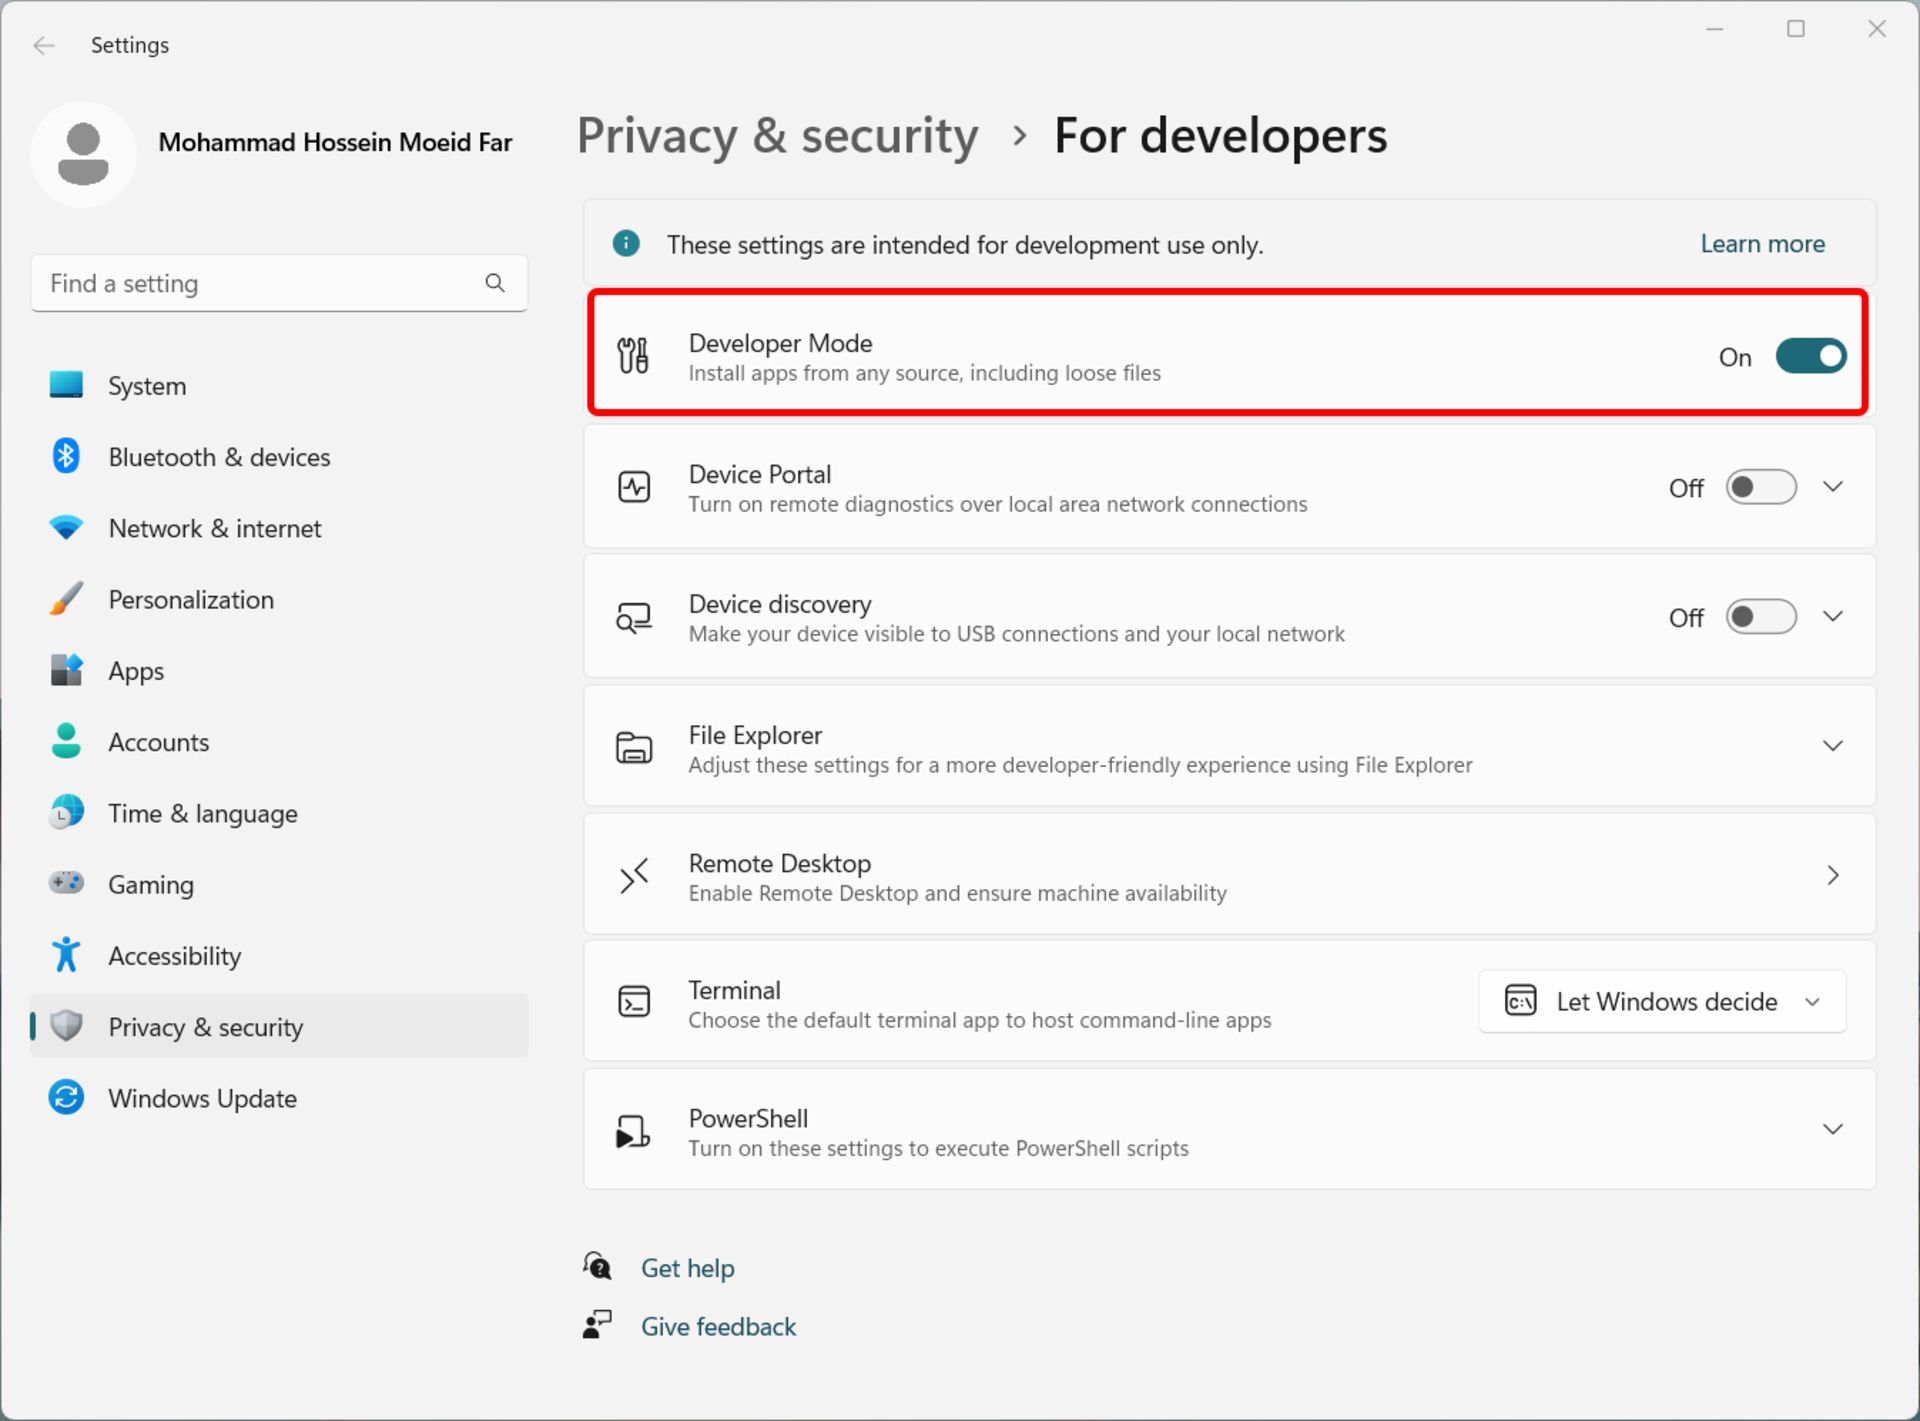Click the Find a setting field
Image resolution: width=1920 pixels, height=1421 pixels.
(x=279, y=283)
